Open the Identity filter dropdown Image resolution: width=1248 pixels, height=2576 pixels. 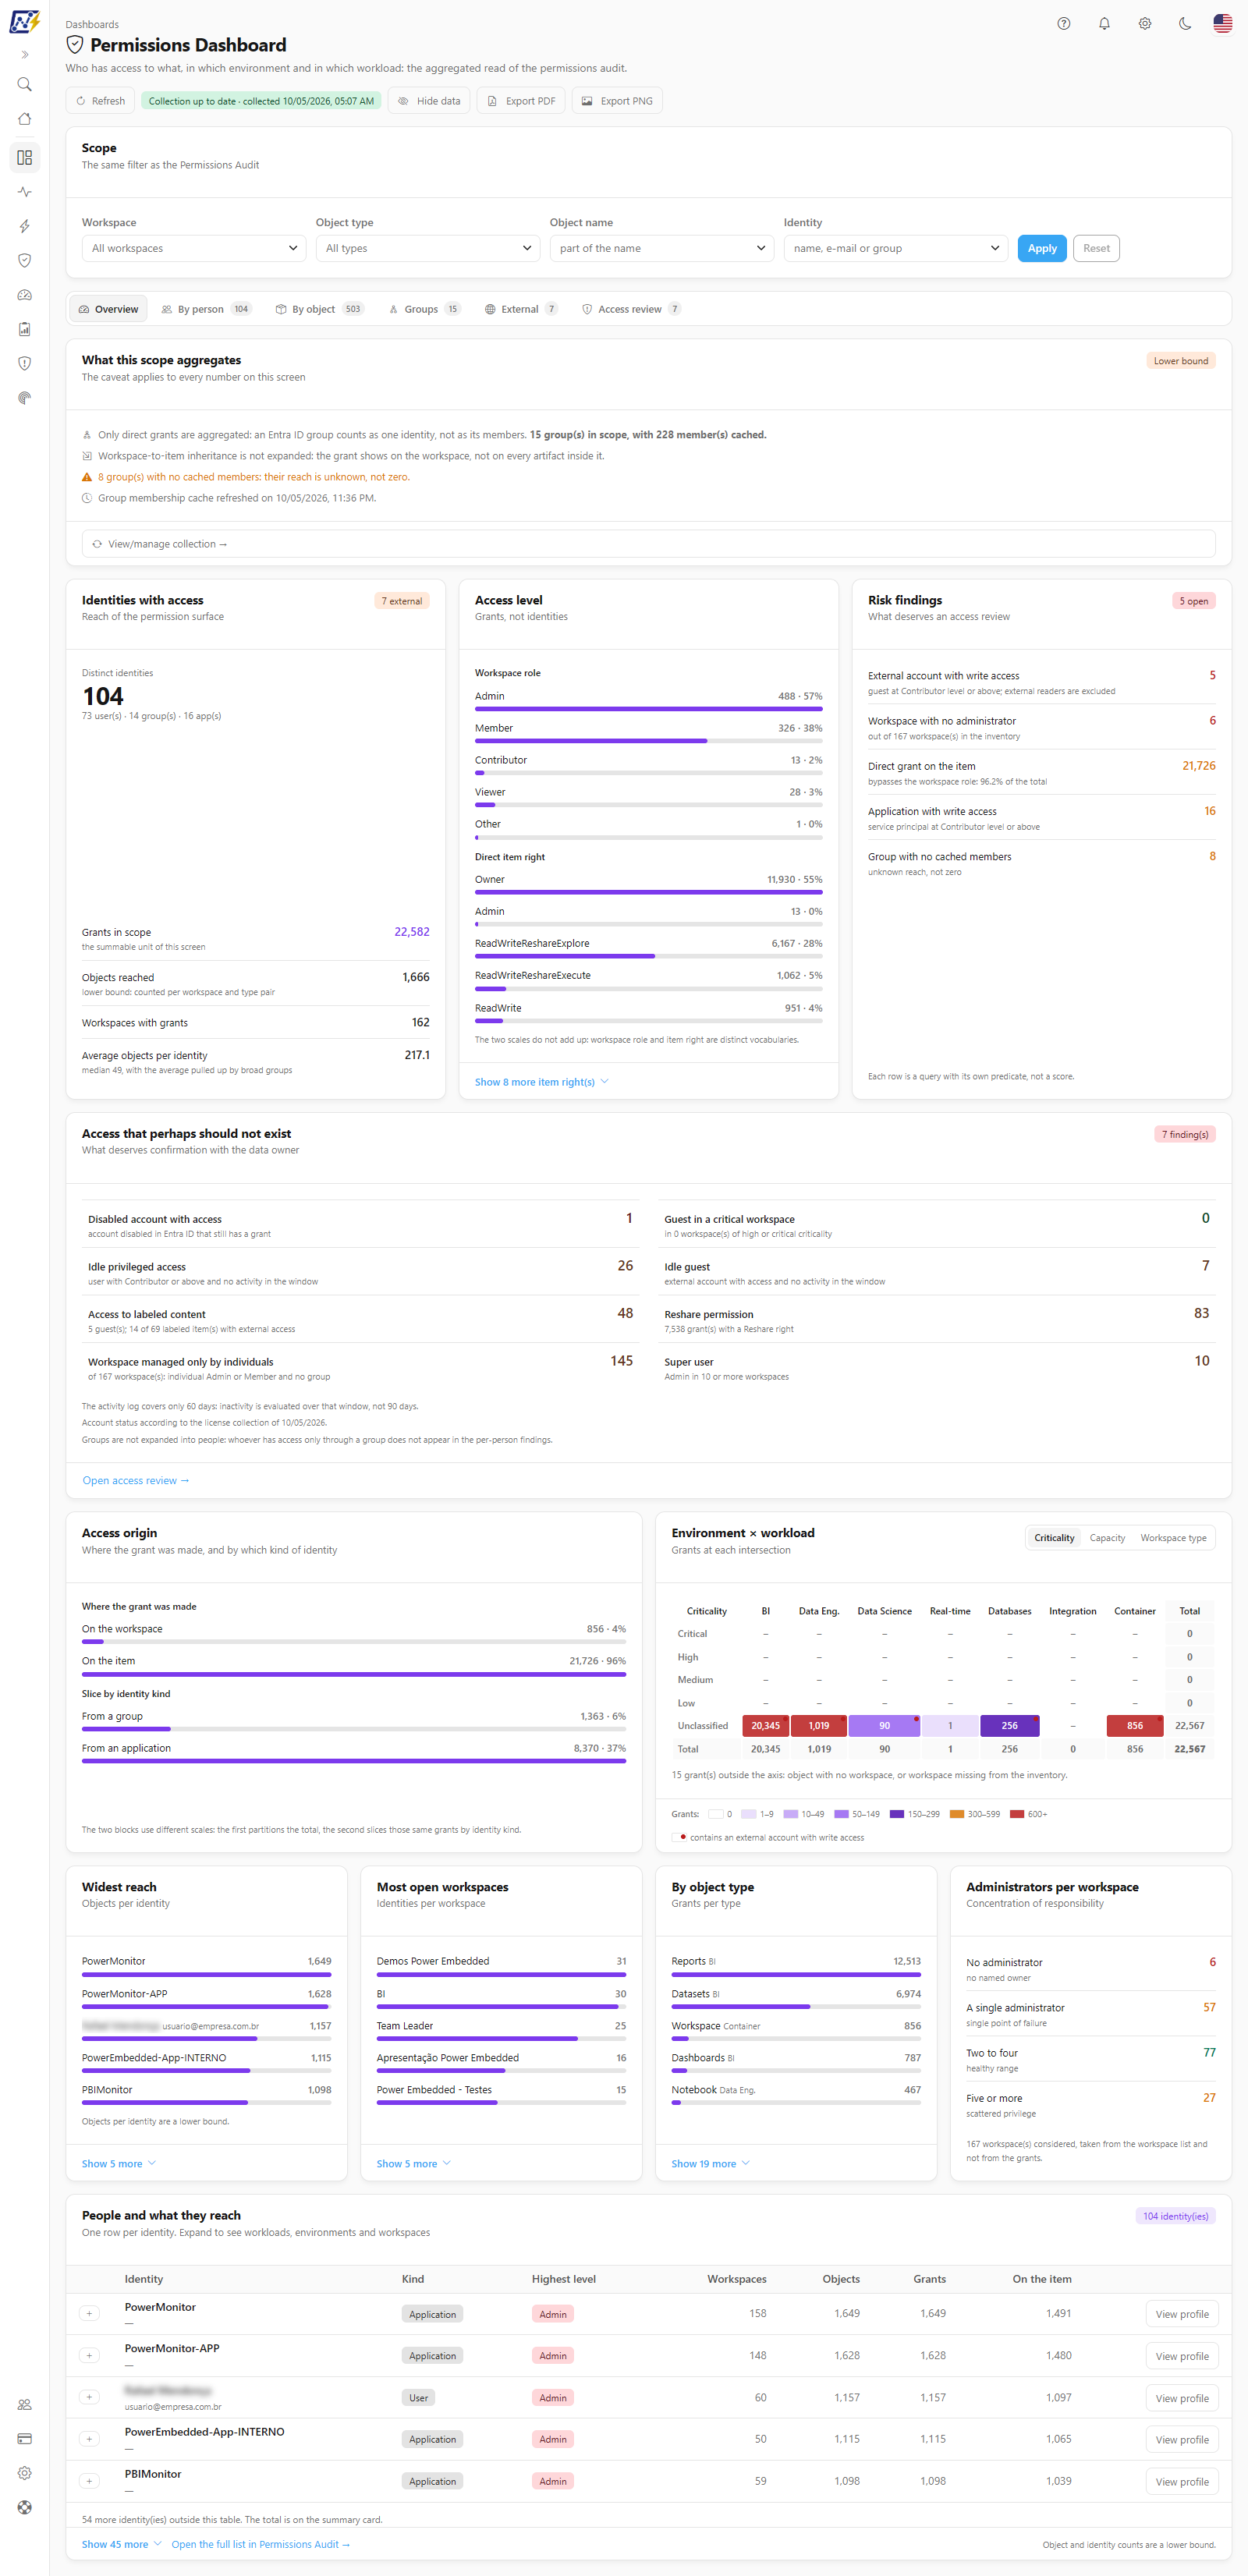[896, 248]
